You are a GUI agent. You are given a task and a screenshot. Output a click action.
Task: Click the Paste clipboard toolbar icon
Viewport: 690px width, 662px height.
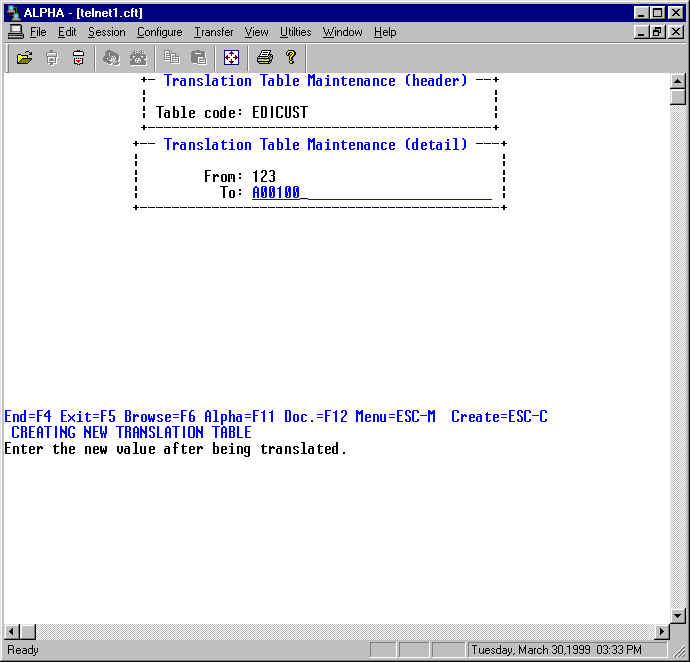coord(198,58)
